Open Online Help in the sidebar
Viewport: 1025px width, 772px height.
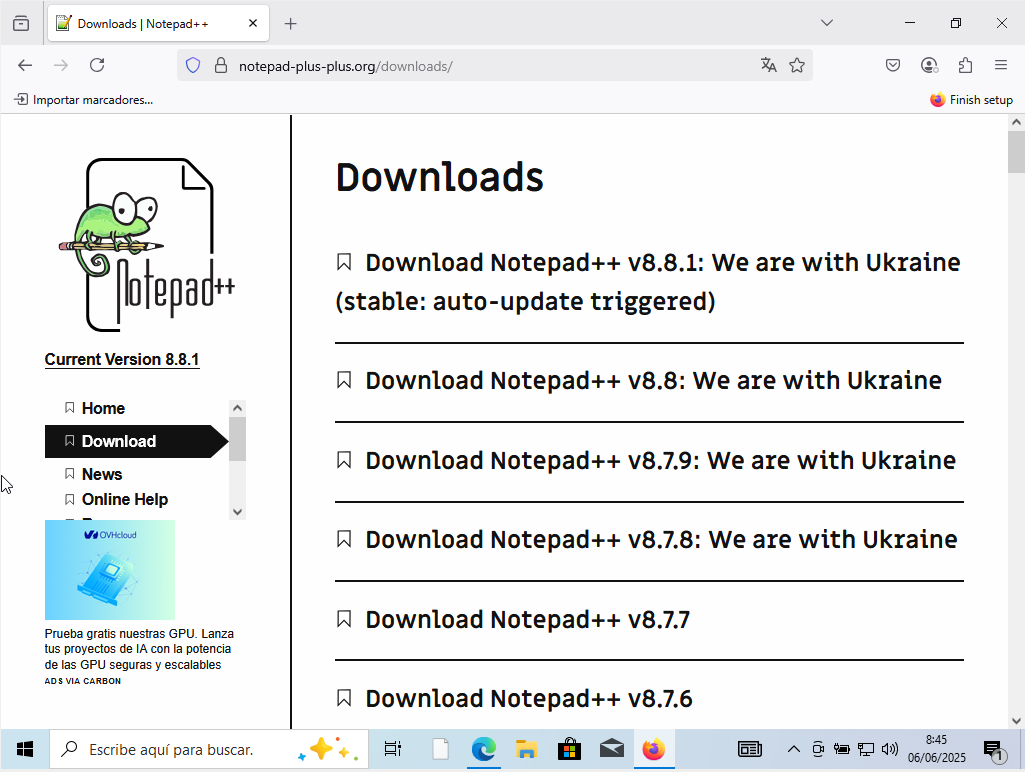click(124, 499)
